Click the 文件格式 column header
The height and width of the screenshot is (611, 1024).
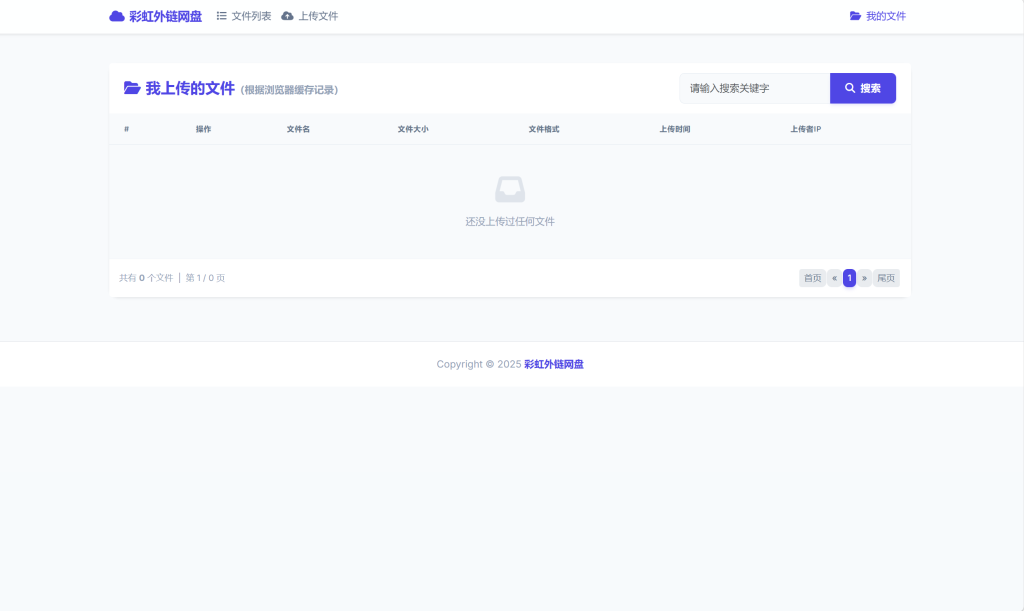543,130
